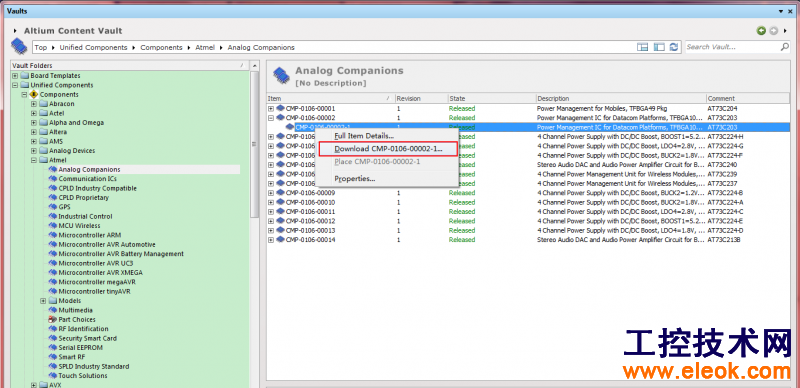This screenshot has width=800, height=388.
Task: Click the grey forward navigation arrow
Action: (773, 31)
